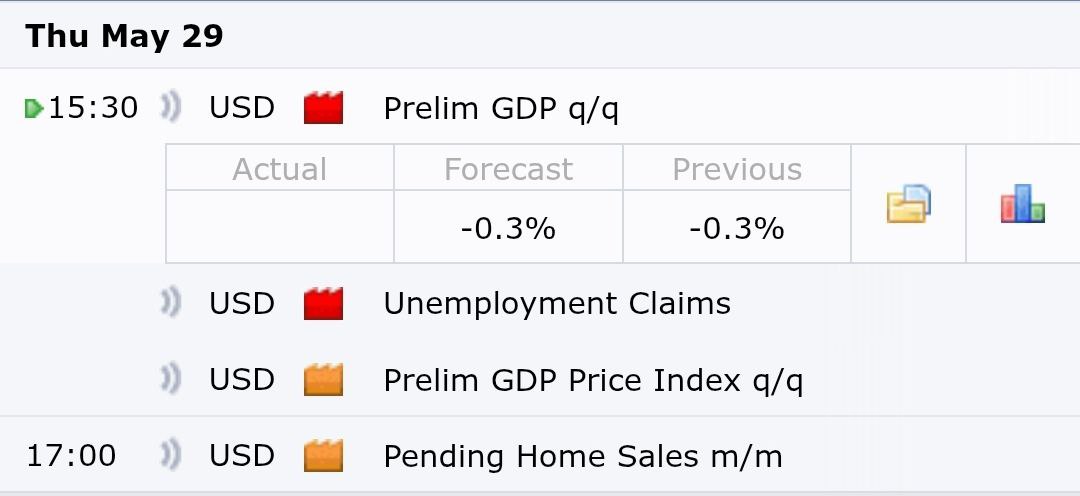The image size is (1080, 496).
Task: Click the green arrow next to 15:30
Action: tap(34, 109)
